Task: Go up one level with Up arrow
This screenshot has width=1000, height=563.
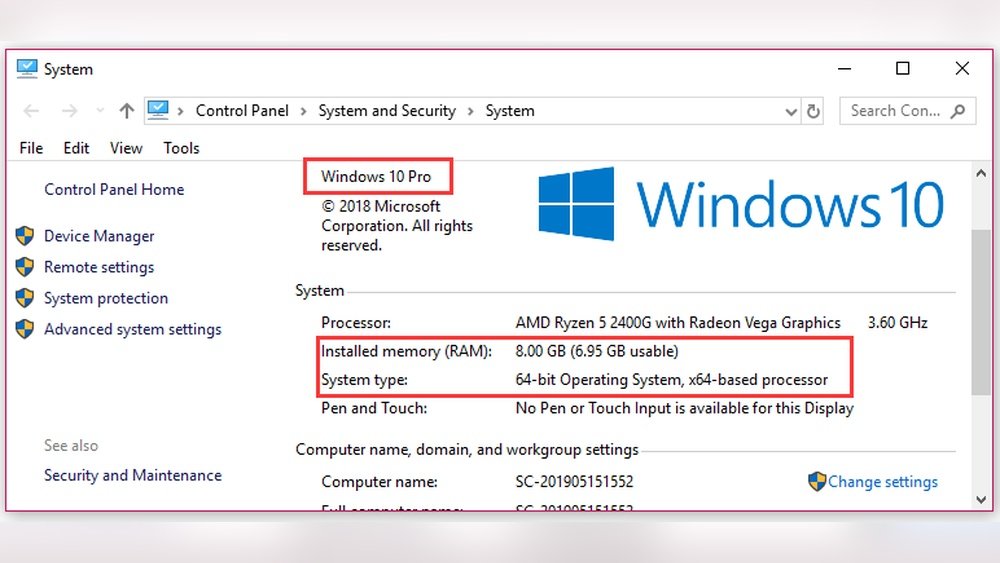Action: tap(126, 111)
